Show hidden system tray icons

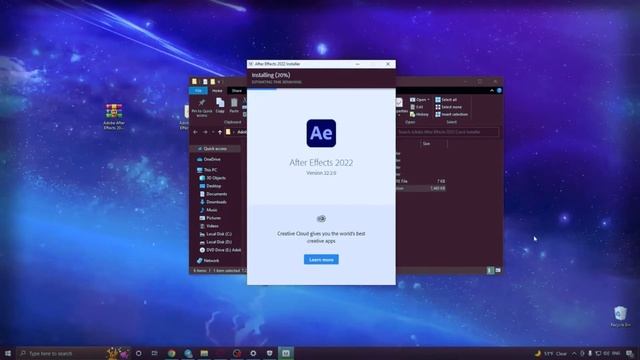click(x=574, y=353)
